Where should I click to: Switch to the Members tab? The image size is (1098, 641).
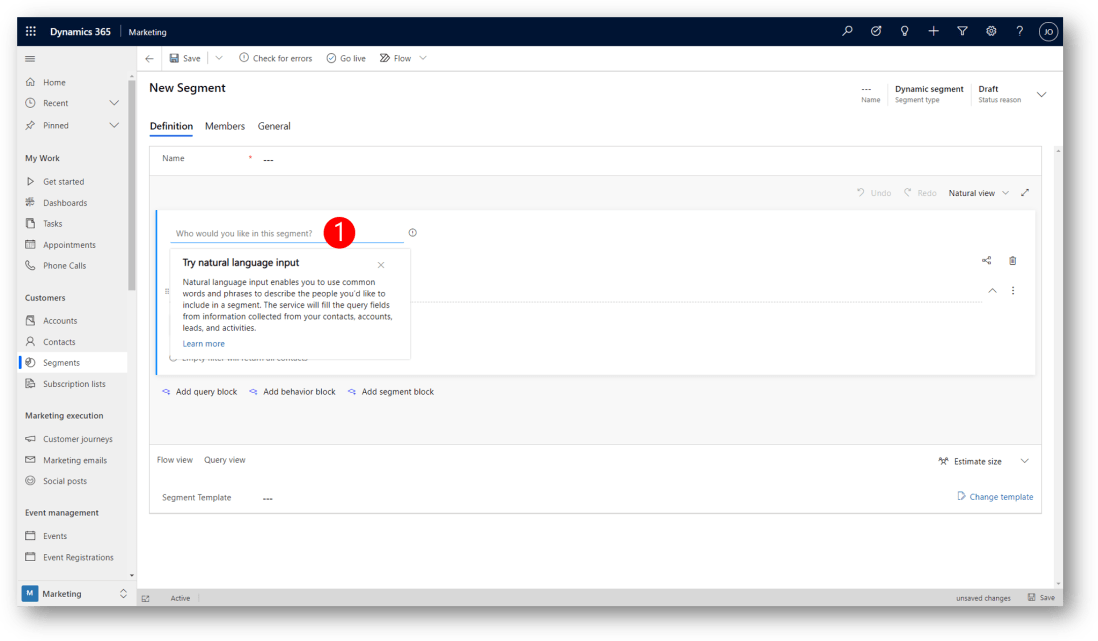pyautogui.click(x=225, y=126)
